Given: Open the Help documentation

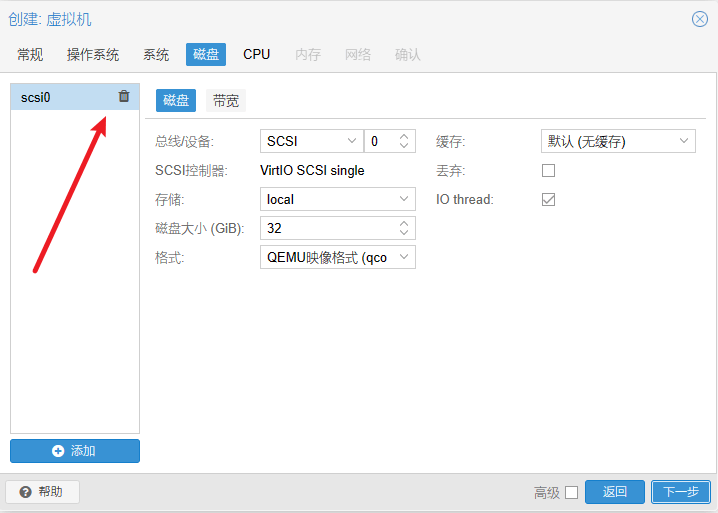Looking at the screenshot, I should 42,492.
